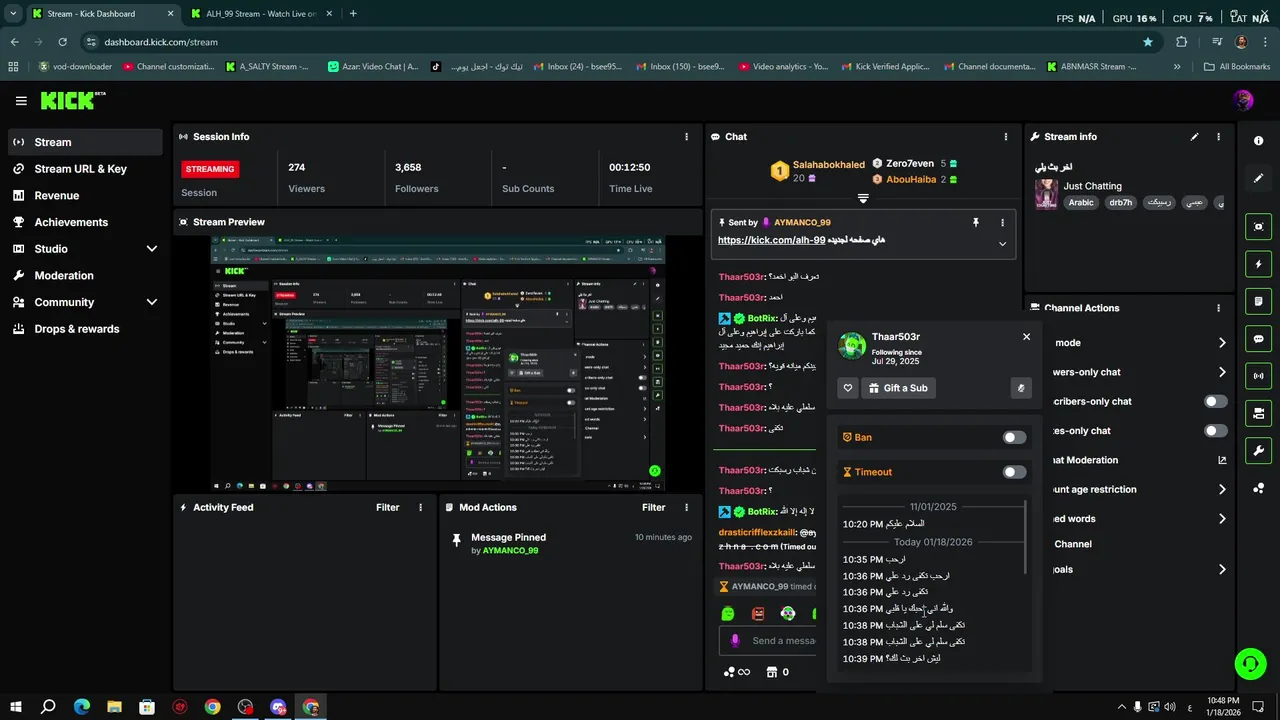Open account age restriction chevron
The image size is (1280, 720).
point(1222,490)
